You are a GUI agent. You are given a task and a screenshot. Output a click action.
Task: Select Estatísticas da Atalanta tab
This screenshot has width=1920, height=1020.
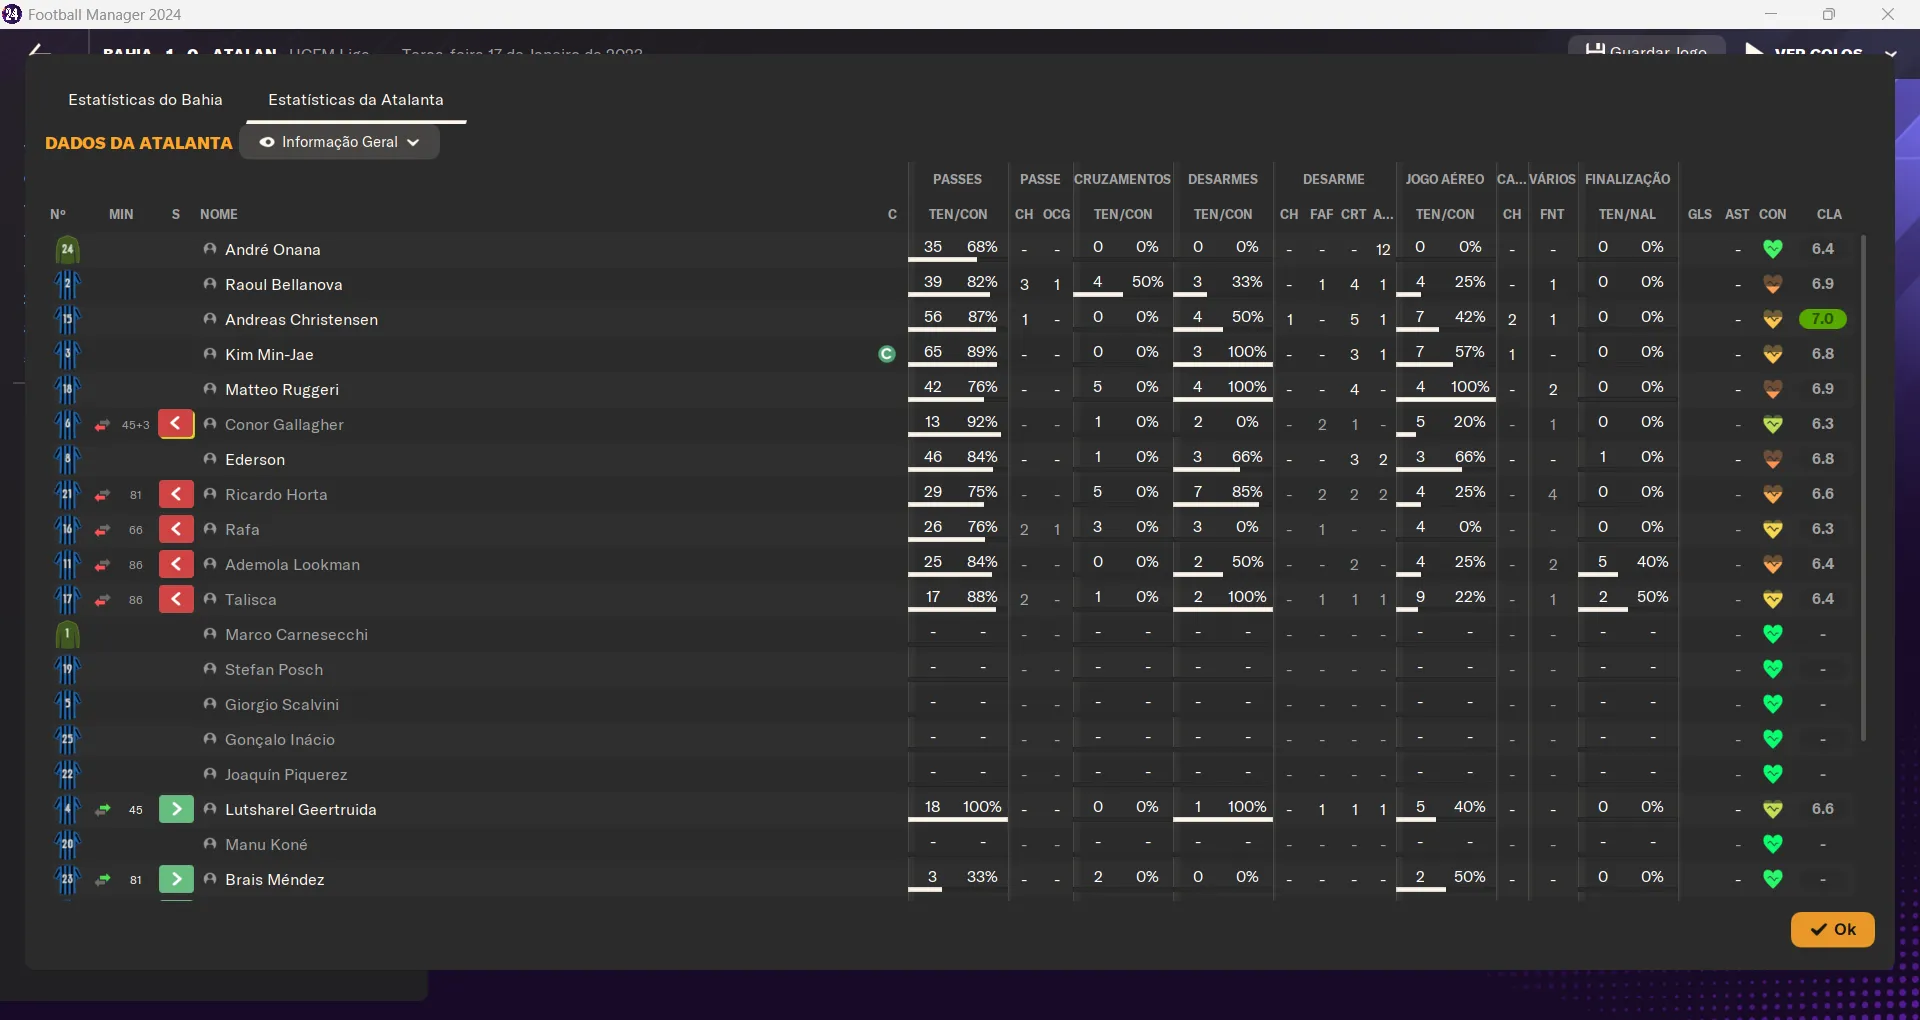356,100
